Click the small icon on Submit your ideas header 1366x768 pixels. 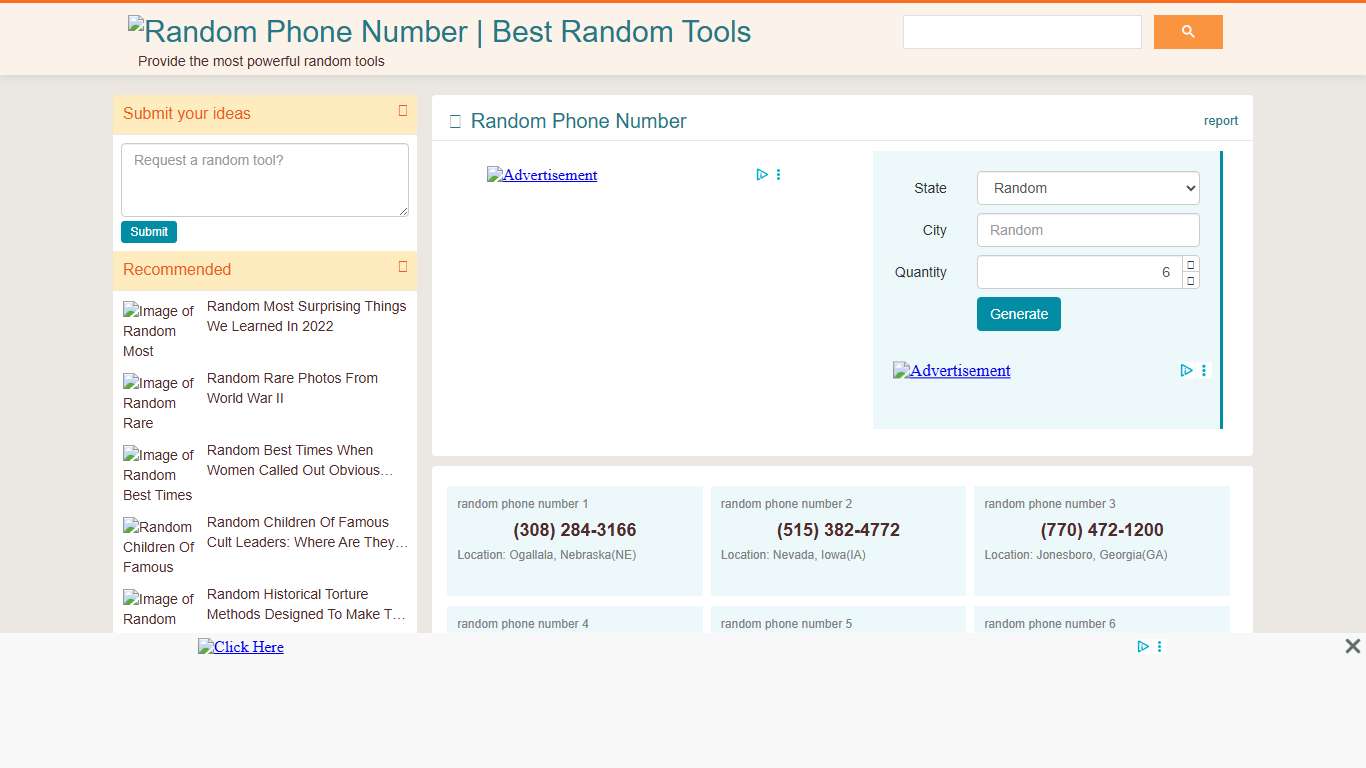pyautogui.click(x=403, y=111)
